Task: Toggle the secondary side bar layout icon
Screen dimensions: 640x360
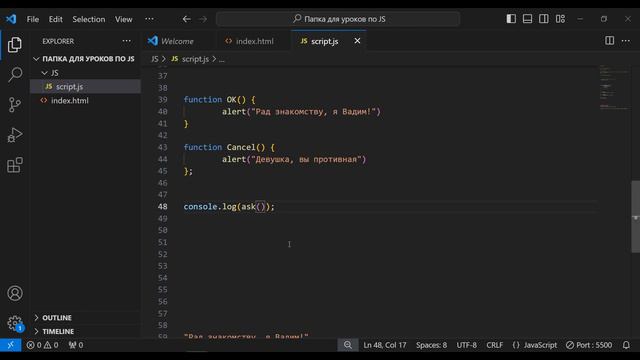Action: click(544, 19)
